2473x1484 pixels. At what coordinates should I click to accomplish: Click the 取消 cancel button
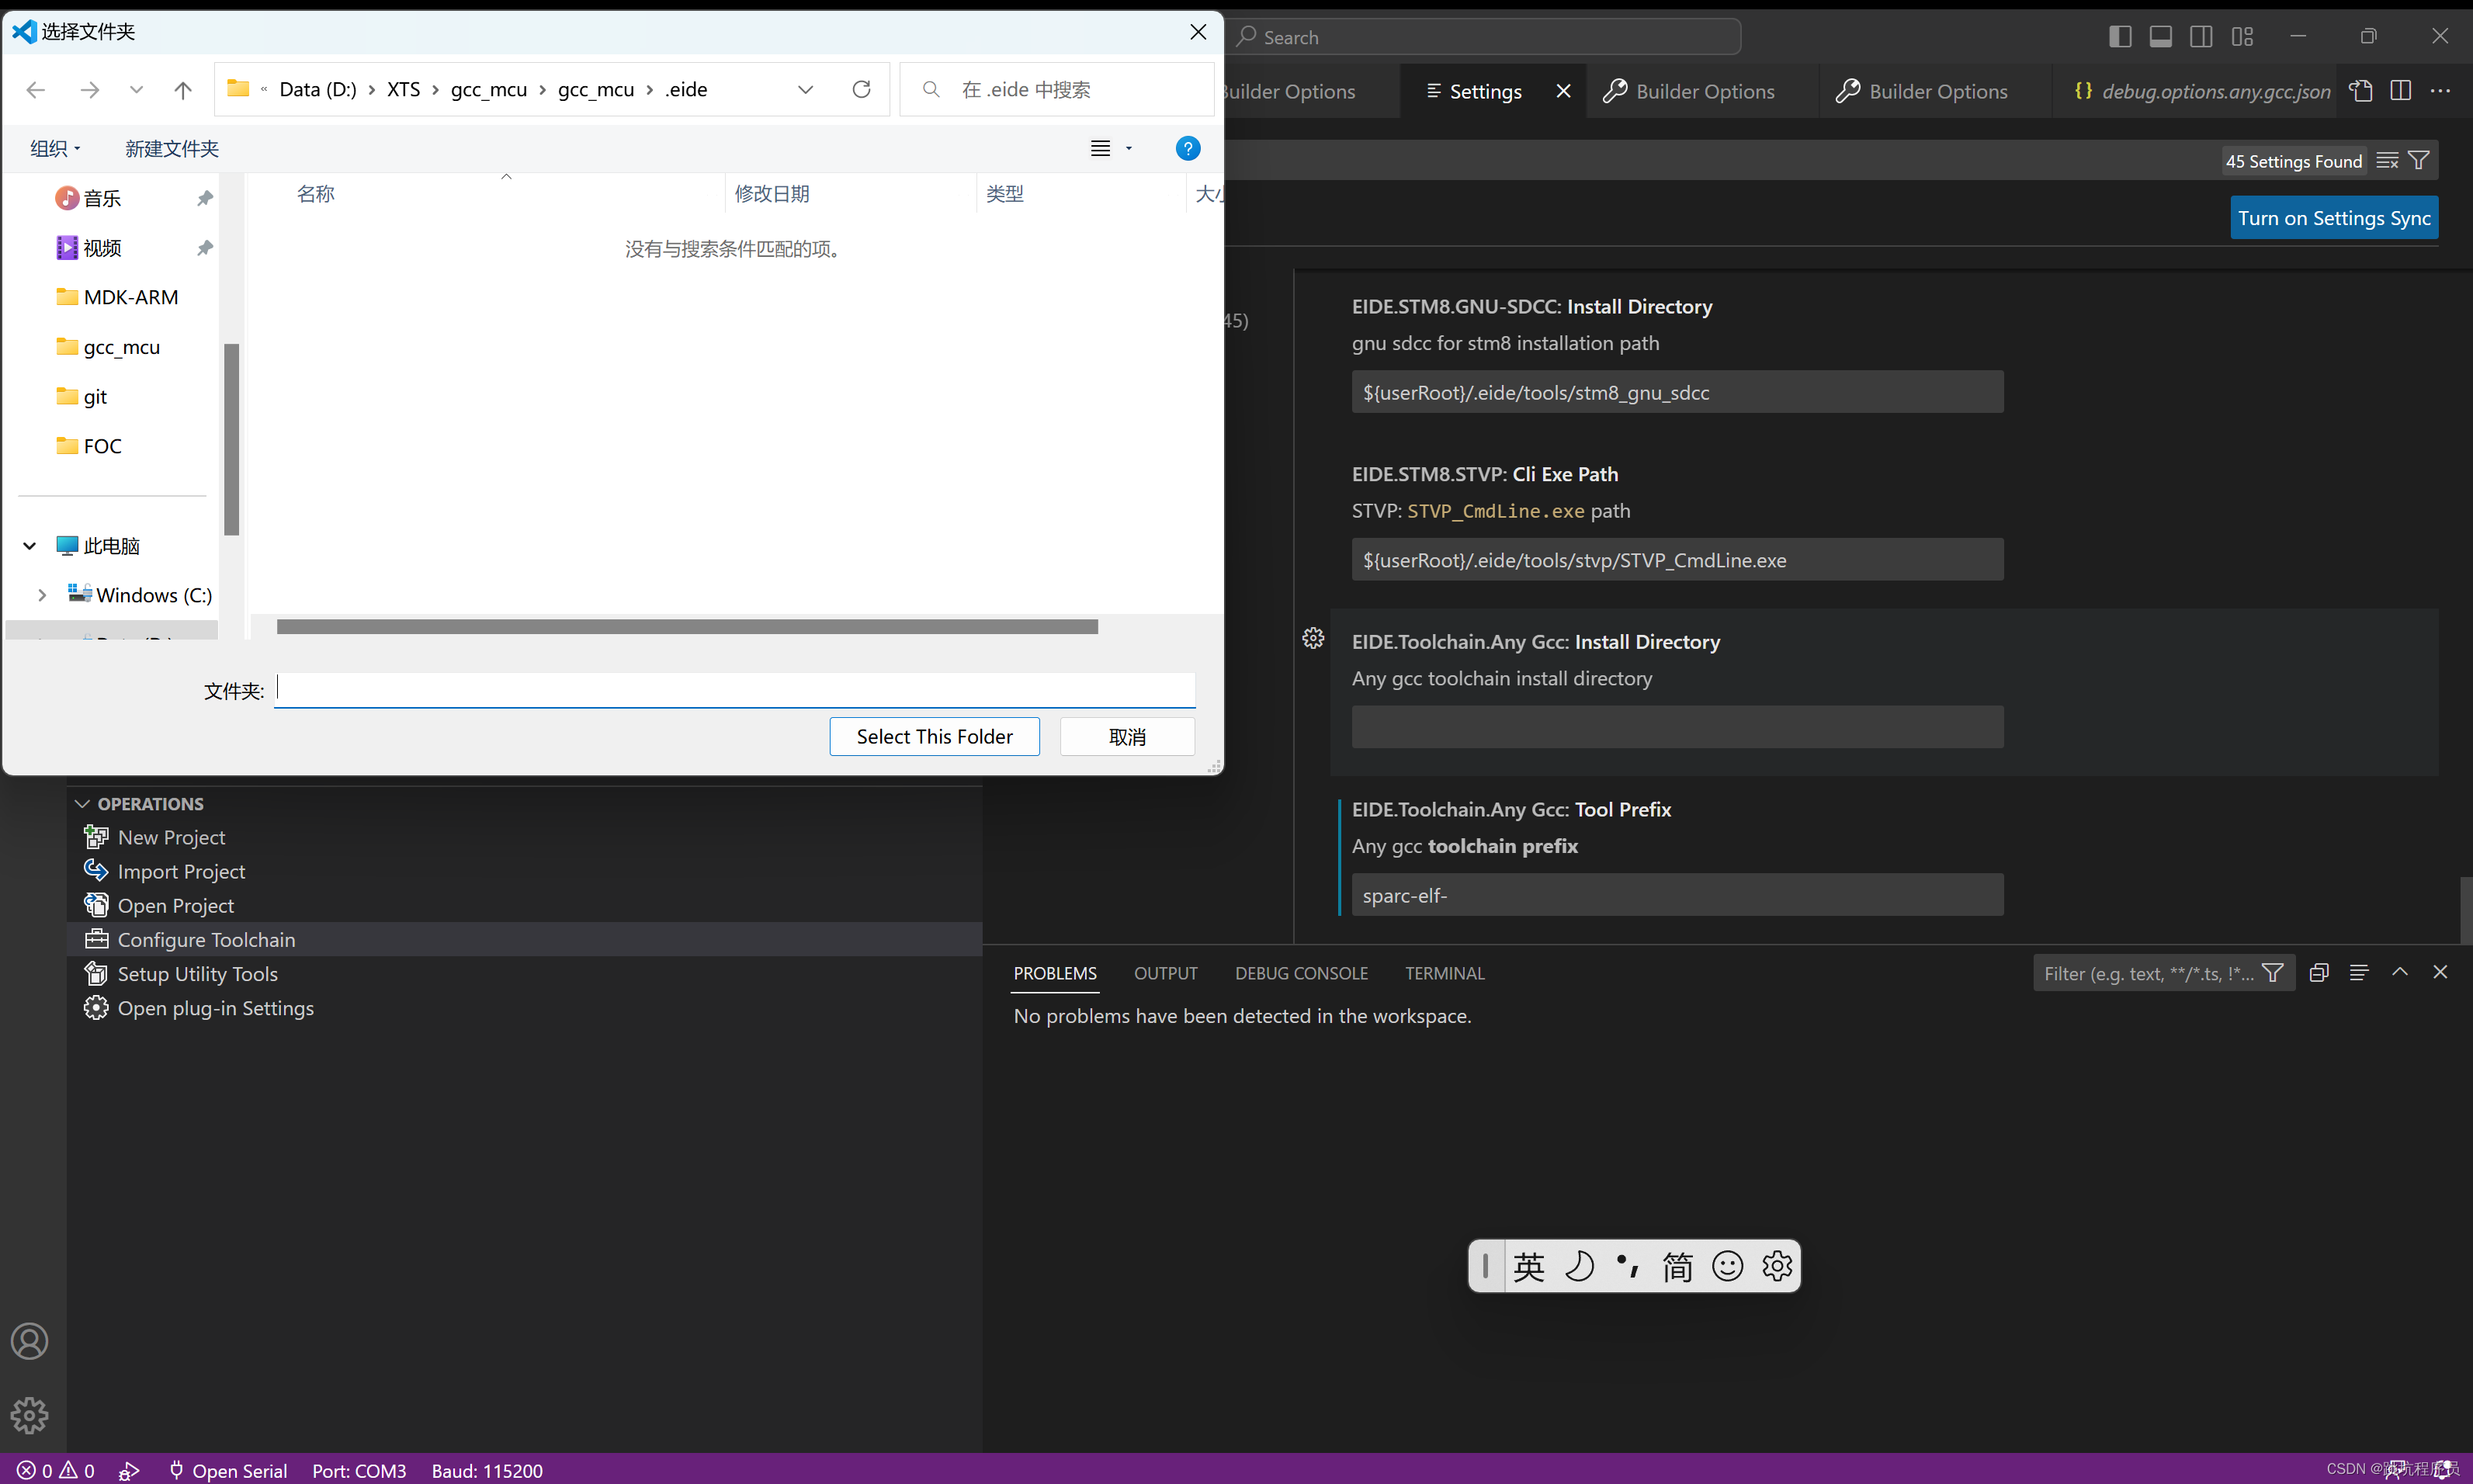click(x=1127, y=735)
